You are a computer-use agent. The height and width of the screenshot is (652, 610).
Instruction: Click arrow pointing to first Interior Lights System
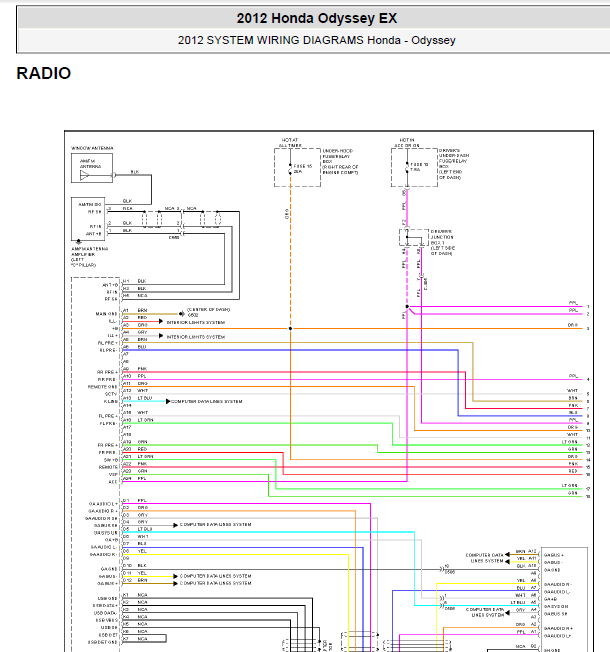coord(161,321)
